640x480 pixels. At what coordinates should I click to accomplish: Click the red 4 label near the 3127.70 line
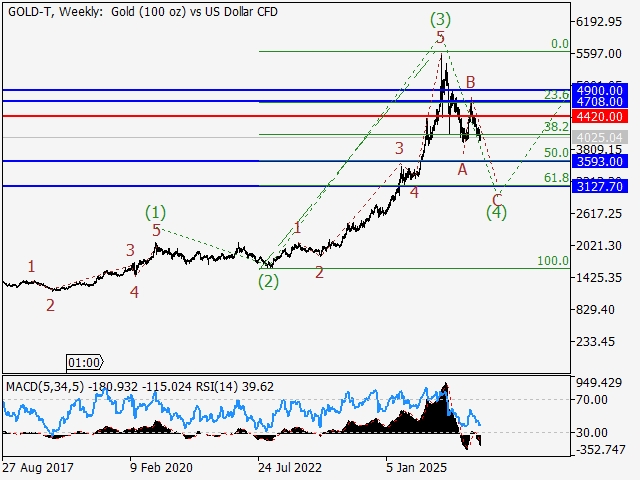tap(414, 192)
